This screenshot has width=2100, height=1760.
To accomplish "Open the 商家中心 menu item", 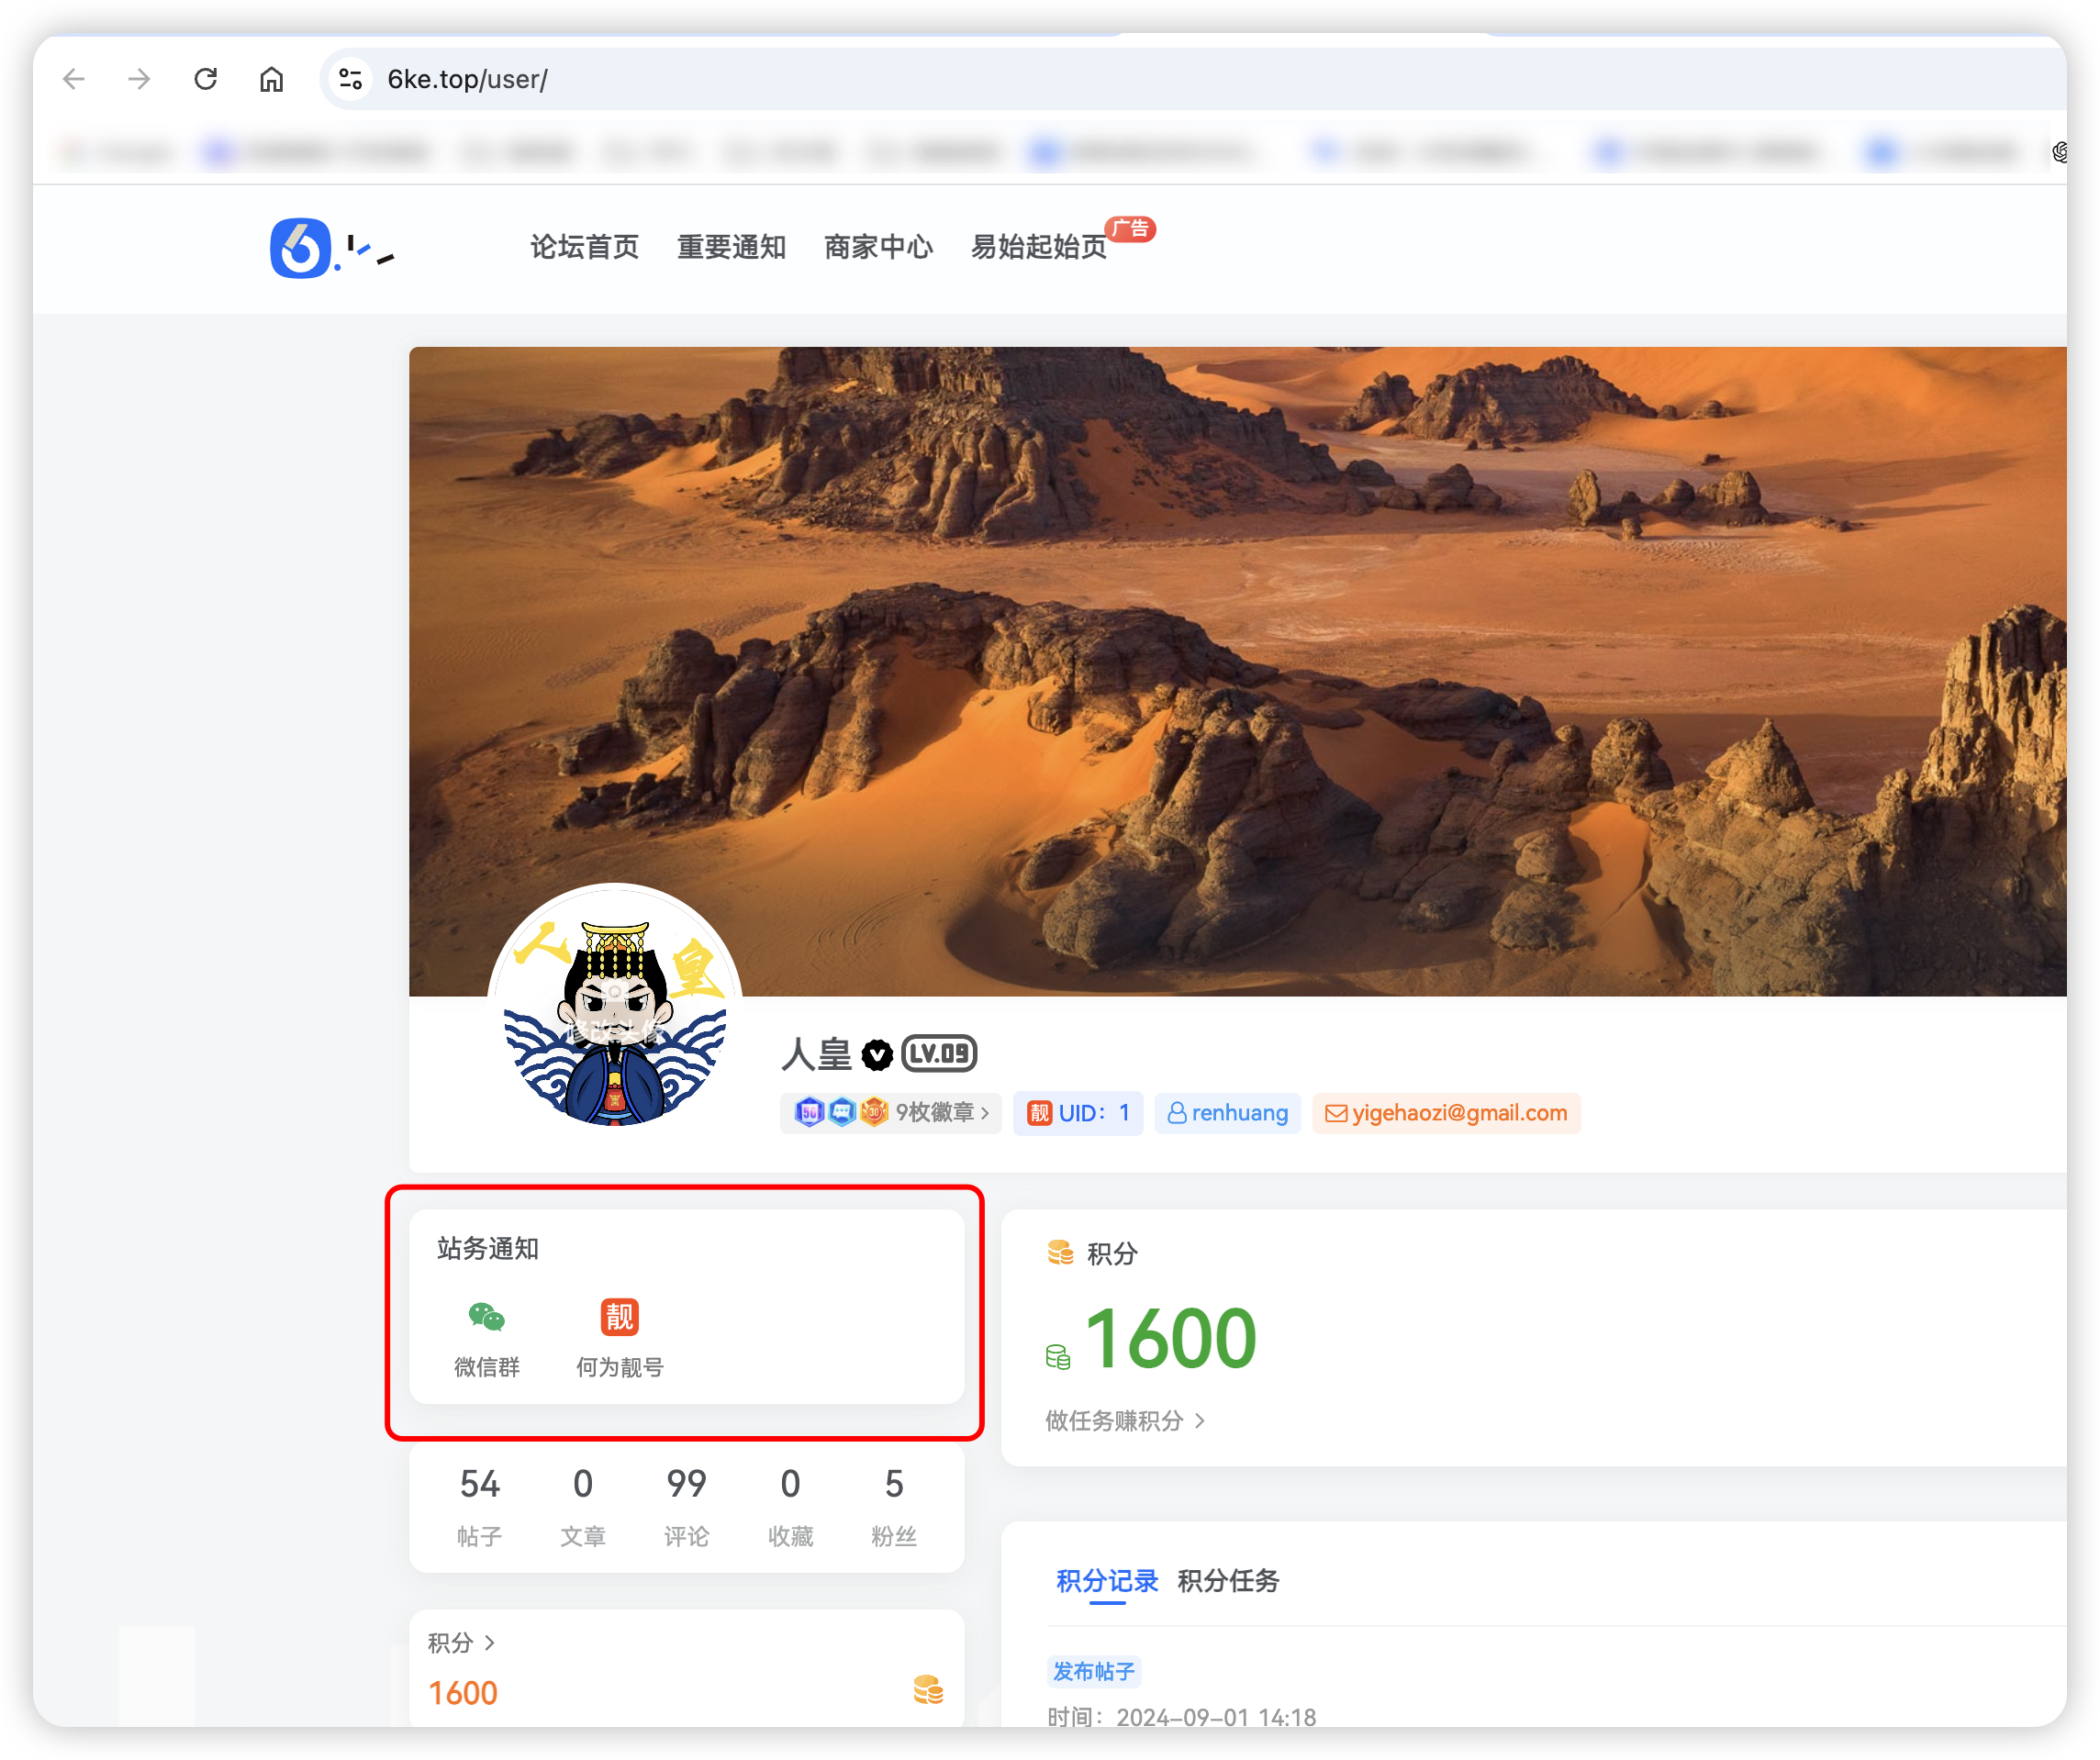I will click(x=877, y=248).
